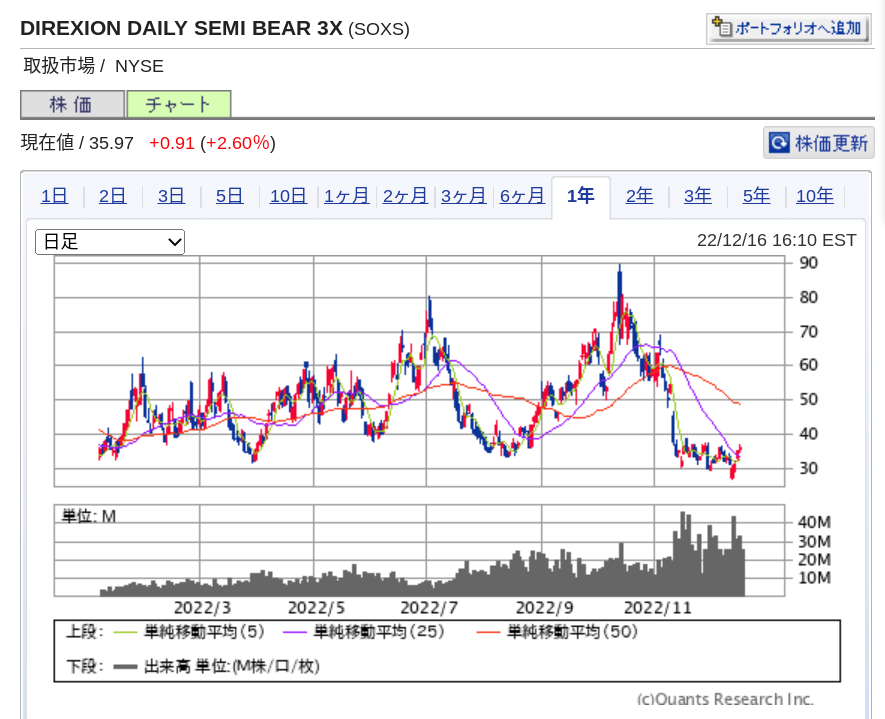Screen dimensions: 885x719
Task: Show the 2ヶ月 chart range
Action: point(405,196)
